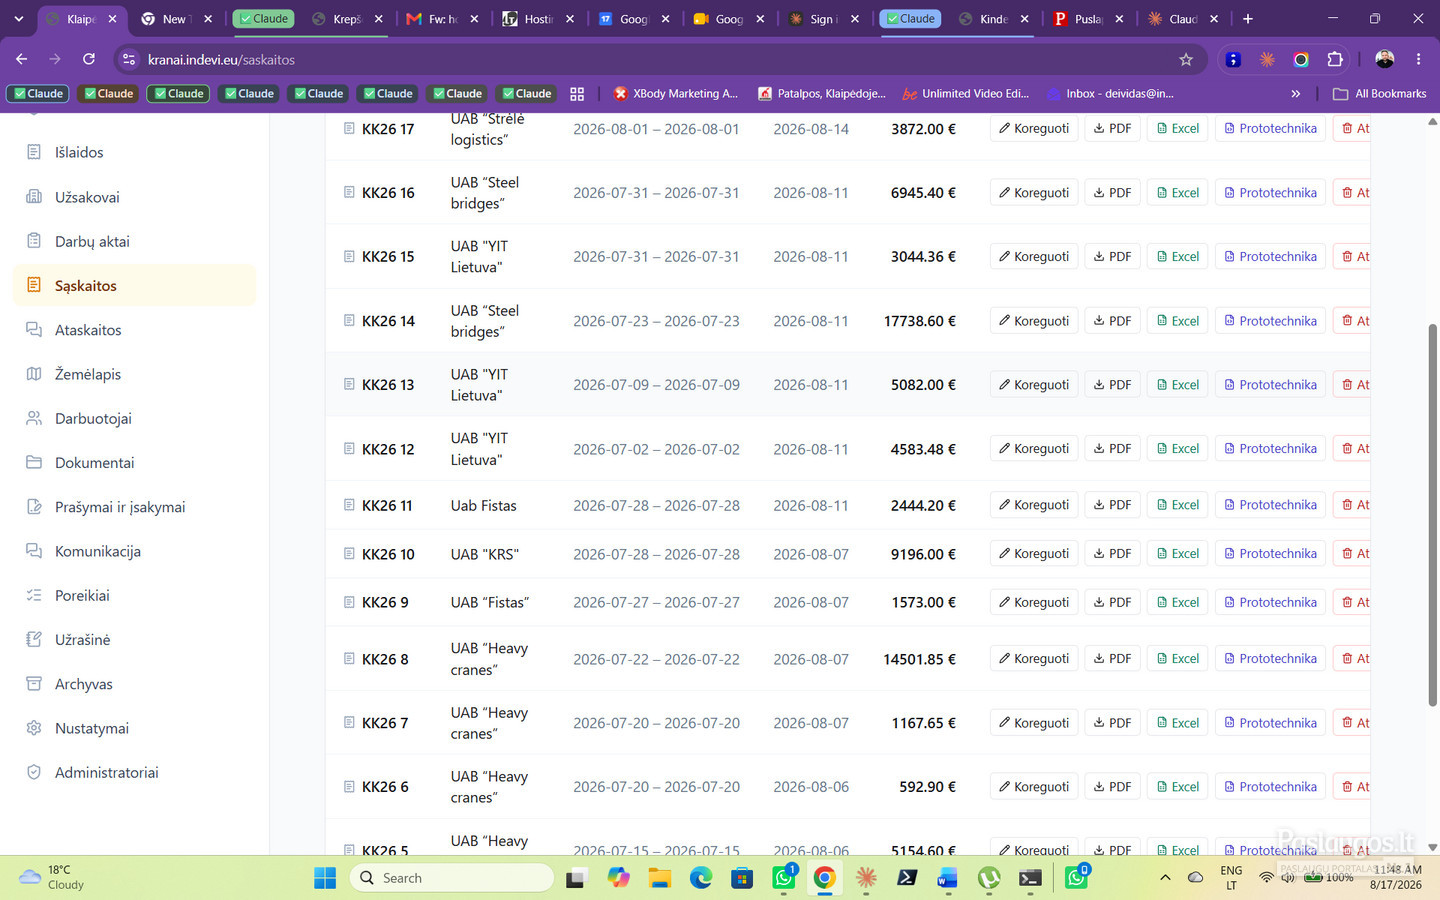Click Prototechnika for invoice KK26 6
The width and height of the screenshot is (1440, 900).
tap(1270, 787)
